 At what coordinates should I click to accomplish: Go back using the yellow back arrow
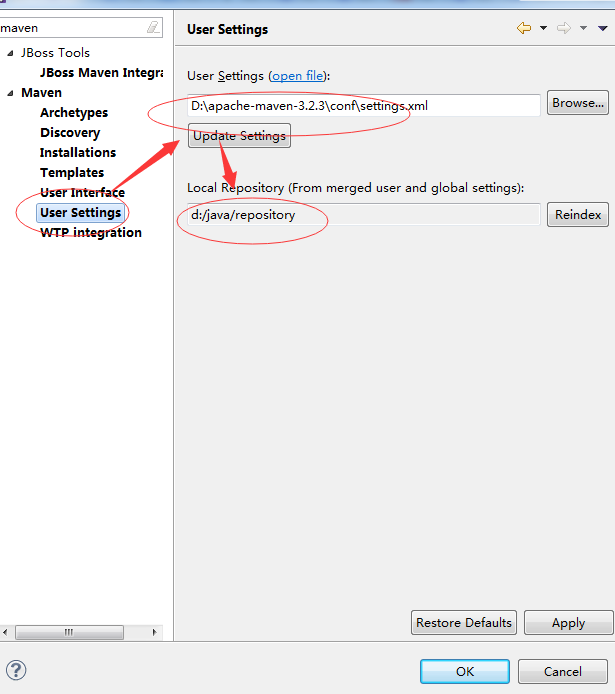pyautogui.click(x=524, y=28)
